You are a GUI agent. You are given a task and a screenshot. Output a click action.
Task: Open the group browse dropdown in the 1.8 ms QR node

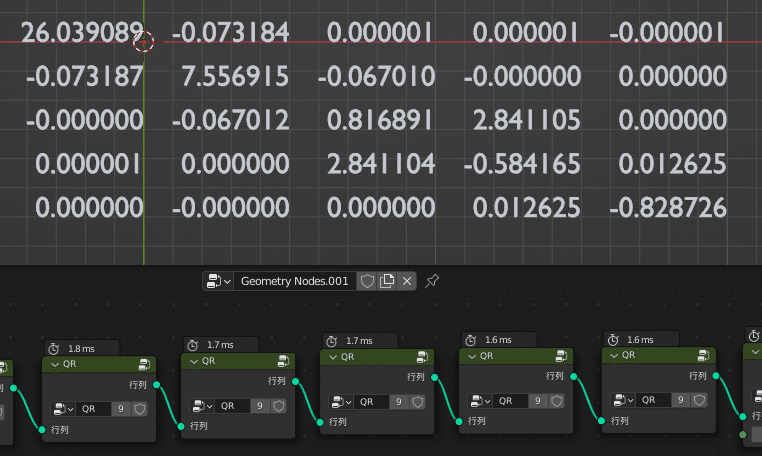(63, 409)
